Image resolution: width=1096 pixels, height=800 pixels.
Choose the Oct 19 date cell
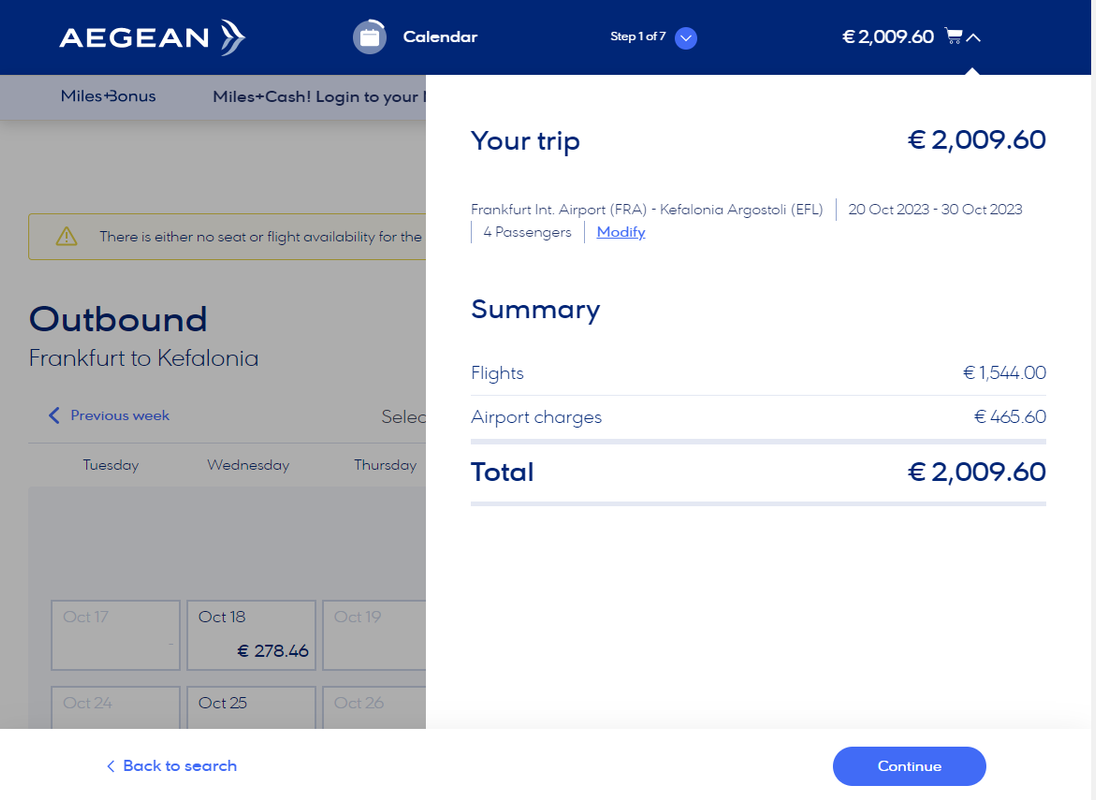[x=375, y=635]
